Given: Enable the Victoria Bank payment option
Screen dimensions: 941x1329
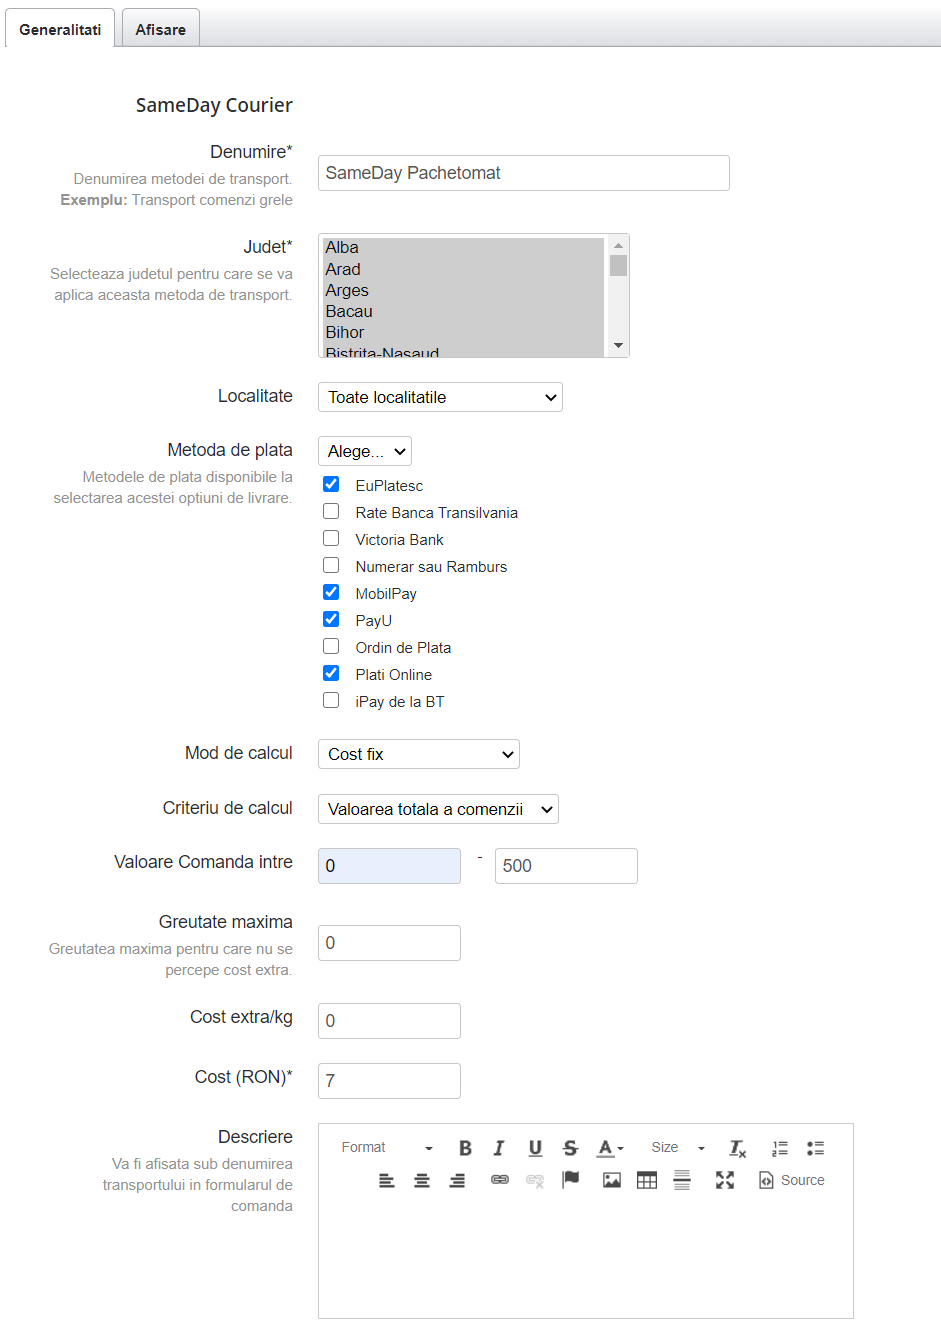Looking at the screenshot, I should click(331, 539).
